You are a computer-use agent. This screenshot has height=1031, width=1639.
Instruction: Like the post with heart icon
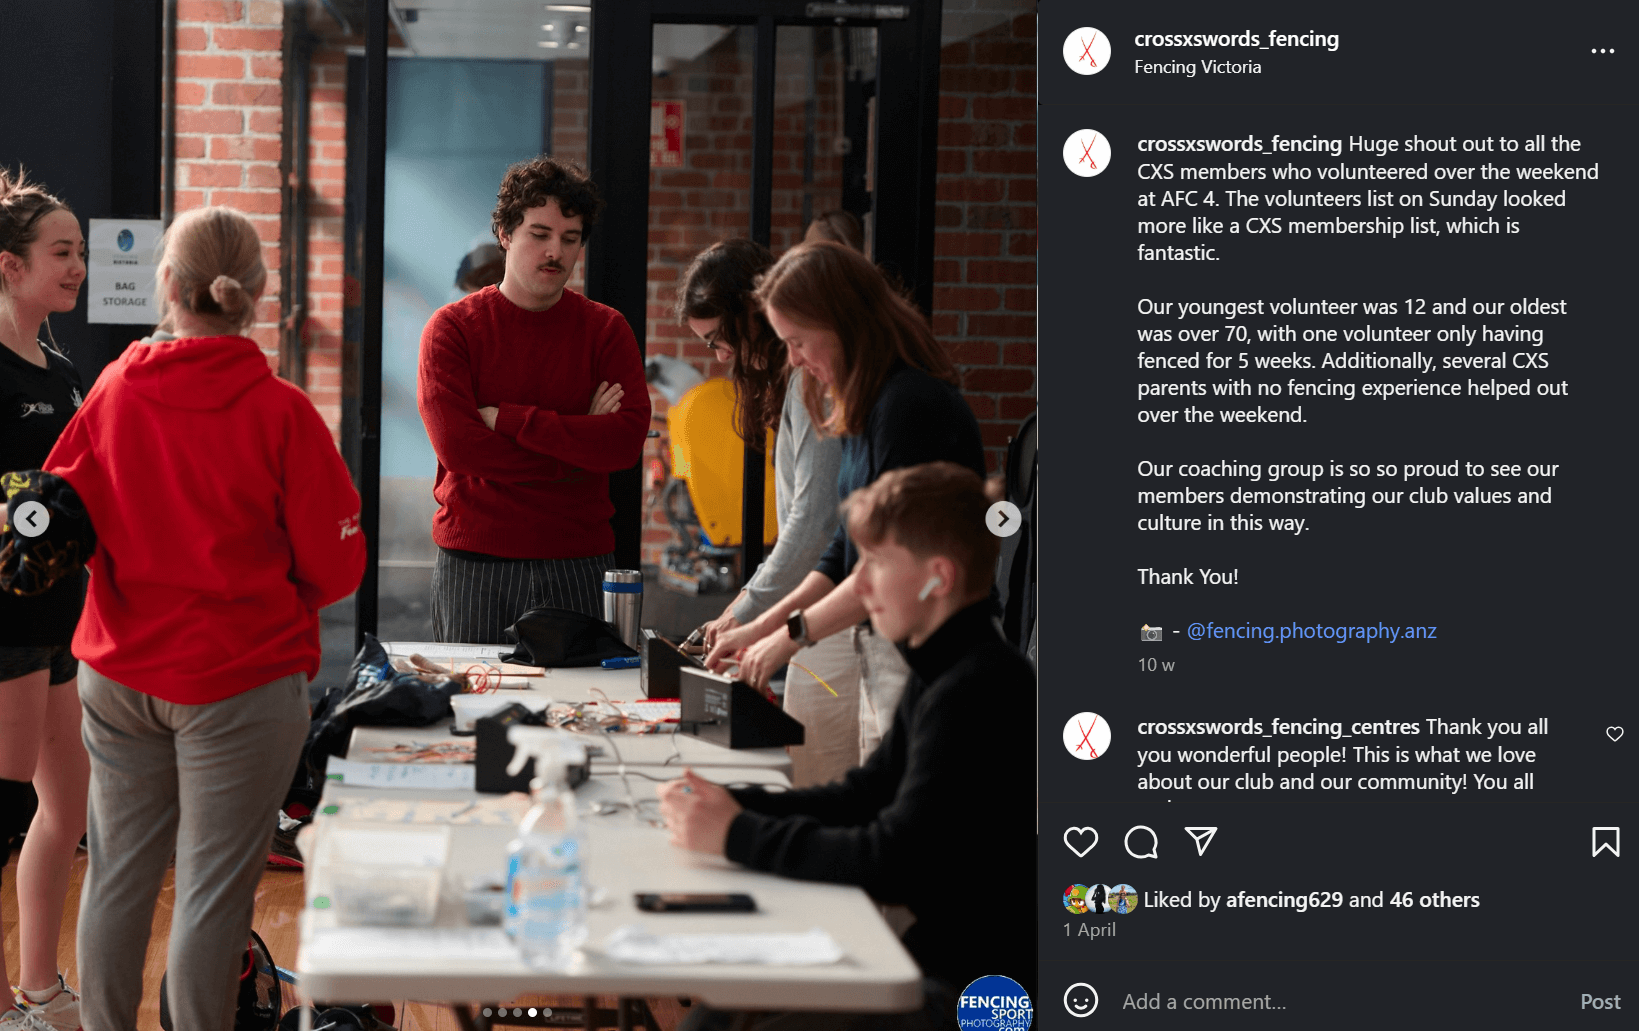[x=1080, y=842]
